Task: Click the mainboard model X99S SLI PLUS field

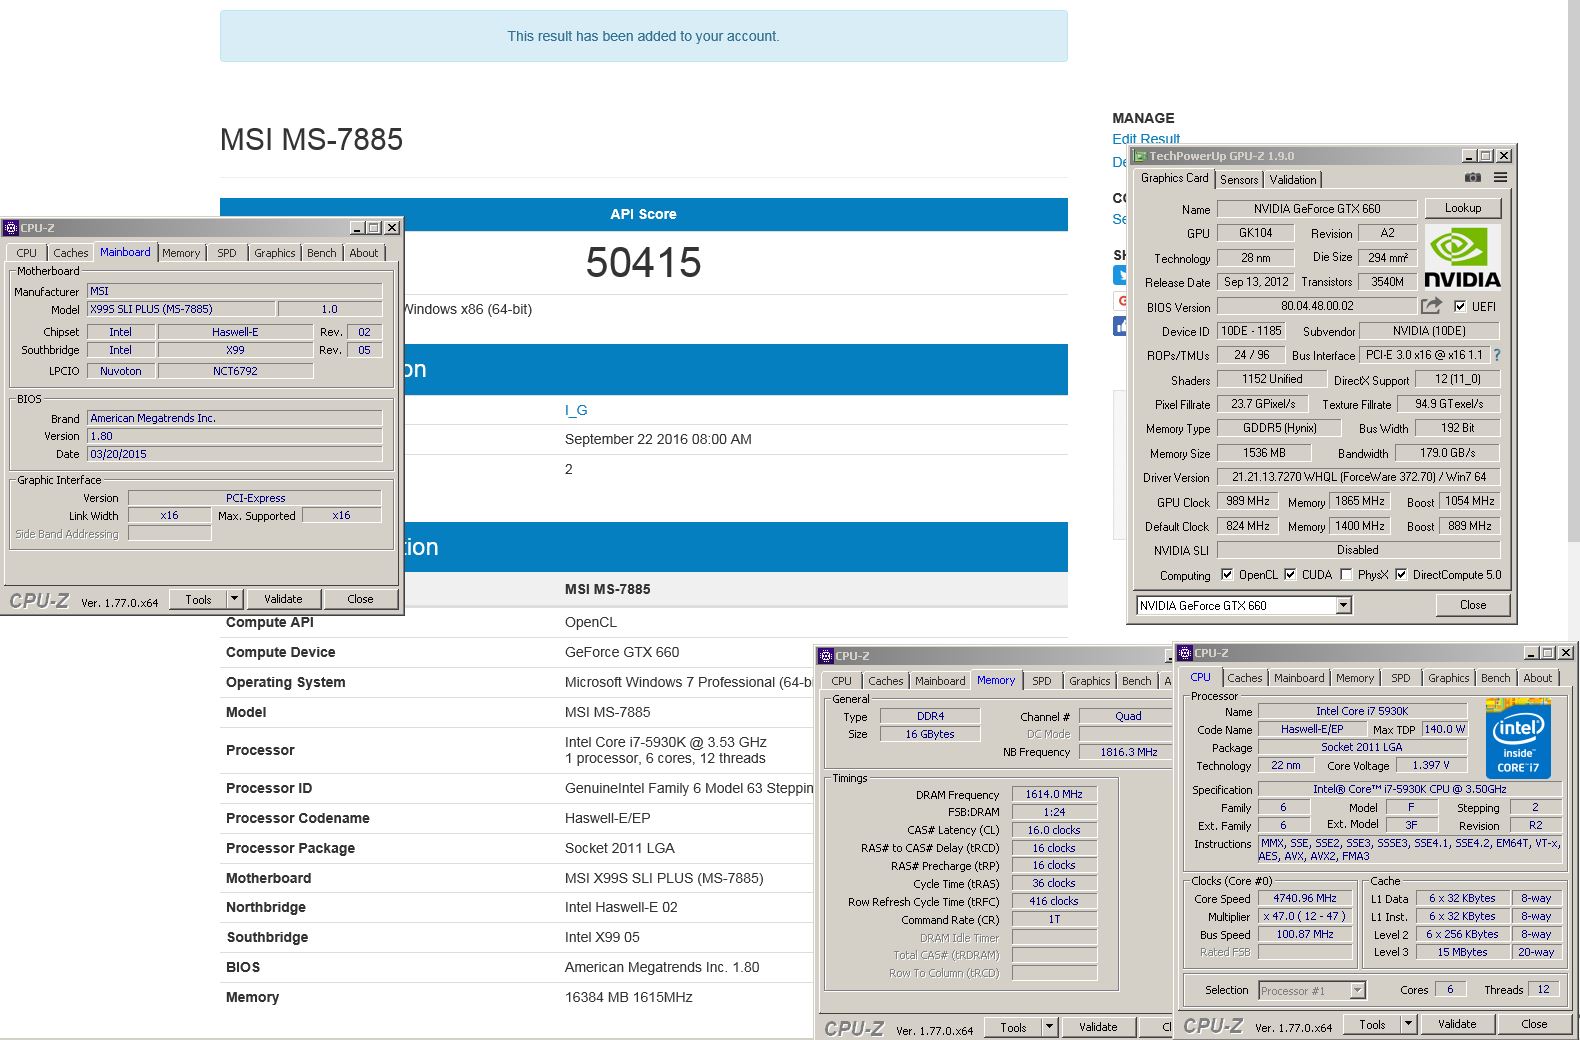Action: coord(180,309)
